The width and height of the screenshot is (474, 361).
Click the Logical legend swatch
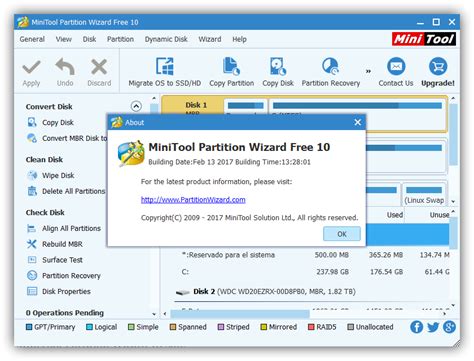[89, 327]
